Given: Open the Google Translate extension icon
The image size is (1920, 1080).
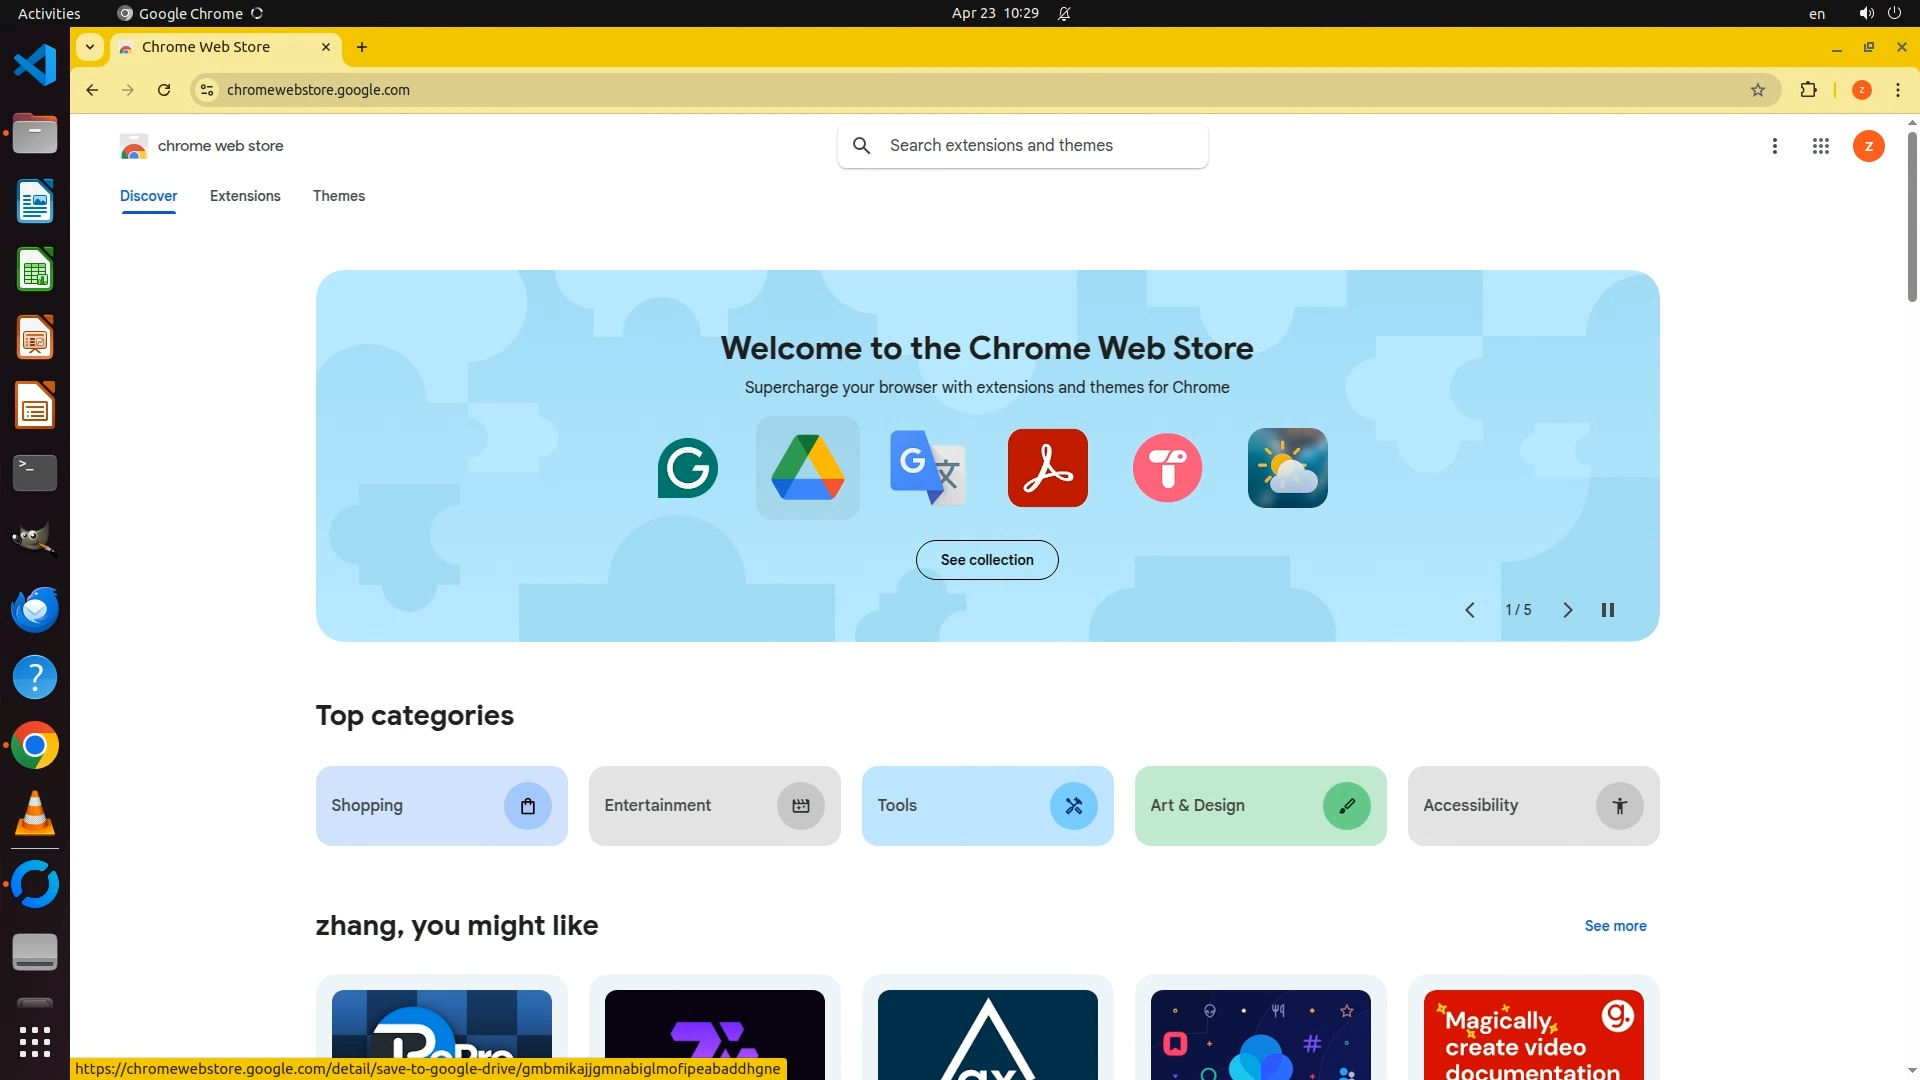Looking at the screenshot, I should click(x=927, y=468).
